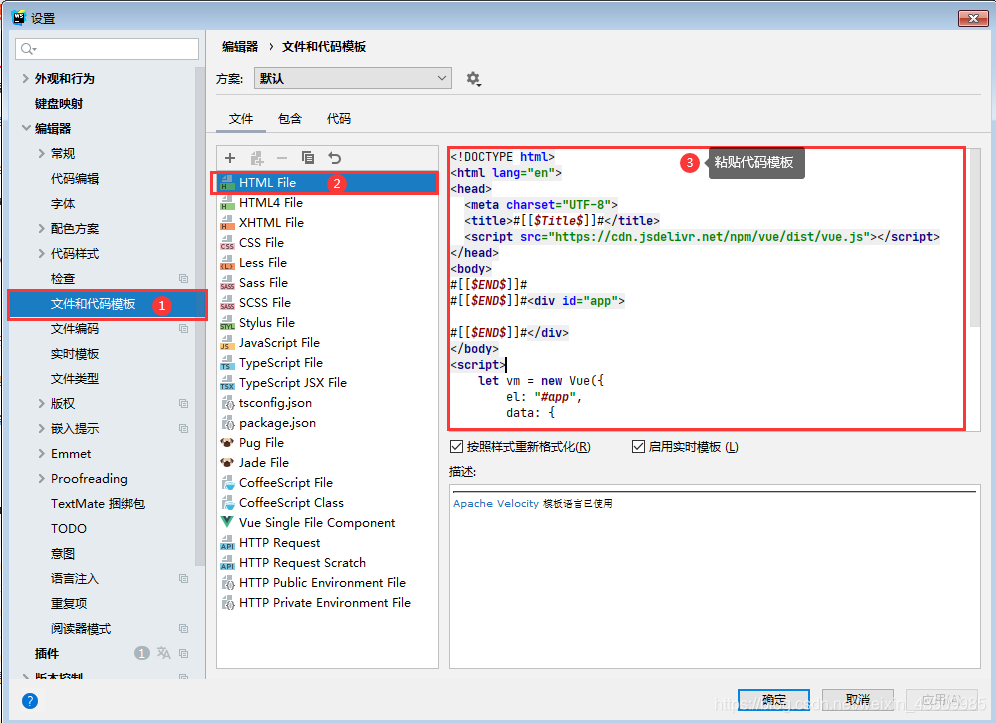Expand the Emmet tree node

pos(41,454)
